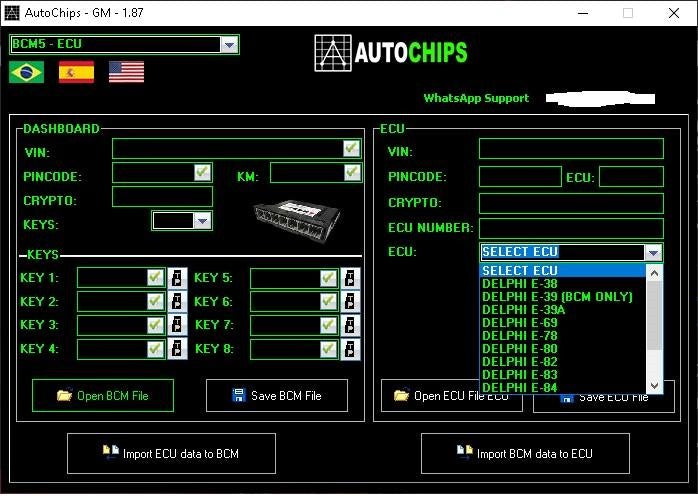Image resolution: width=698 pixels, height=498 pixels.
Task: Hit the key icon next to KEY 8
Action: (x=351, y=349)
